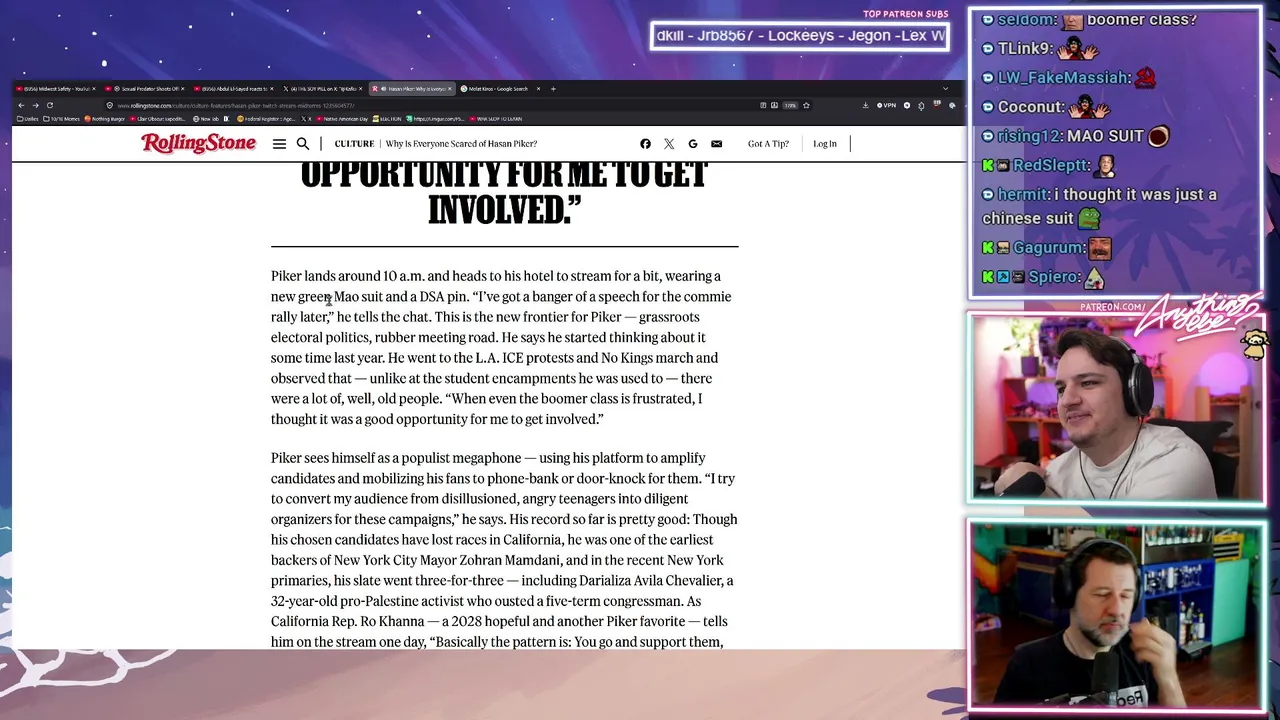Viewport: 1280px width, 720px height.
Task: Click the browser forward arrow
Action: pos(35,105)
